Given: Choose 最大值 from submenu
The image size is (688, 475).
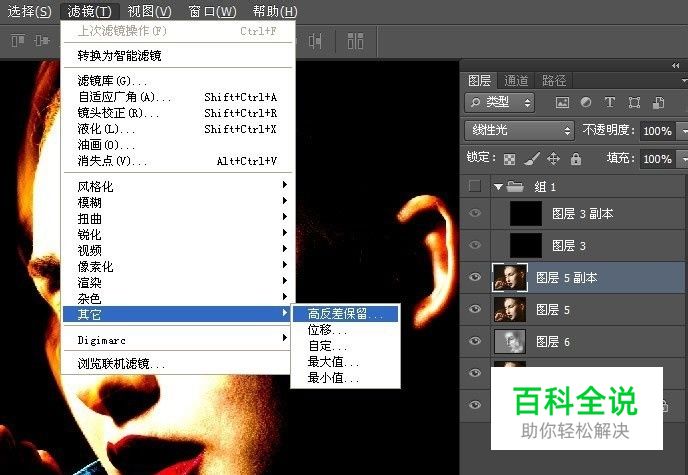Looking at the screenshot, I should (x=345, y=361).
